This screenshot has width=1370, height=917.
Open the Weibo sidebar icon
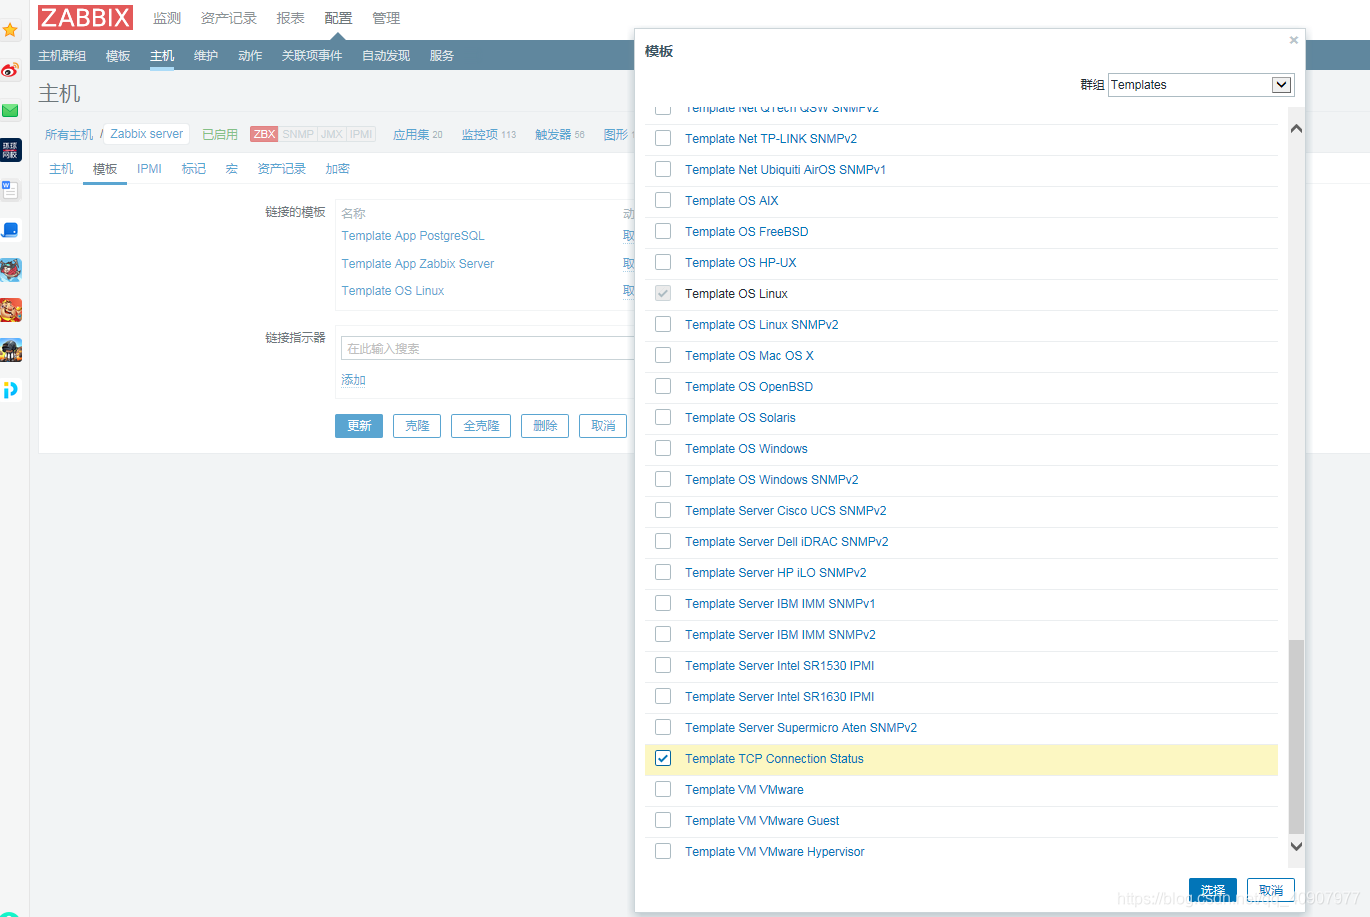(x=10, y=70)
